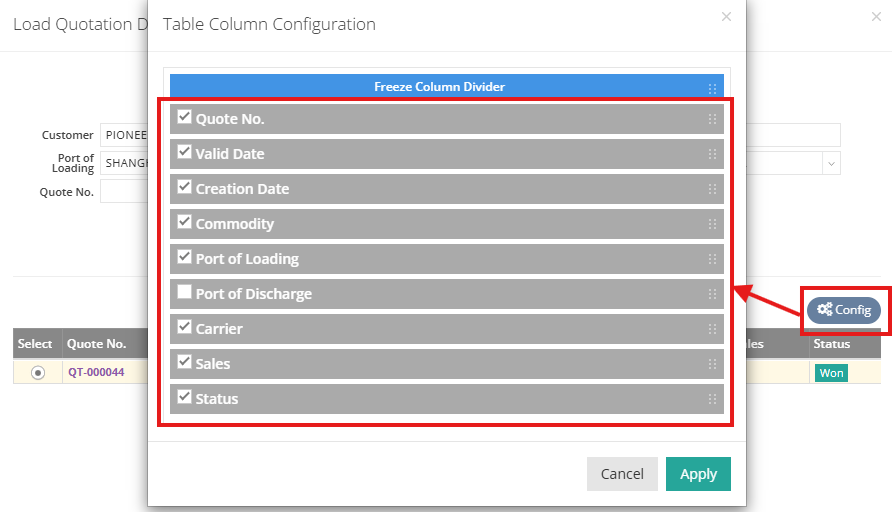Viewport: 893px width, 512px height.
Task: Enable the Port of Discharge checkbox
Action: (x=184, y=292)
